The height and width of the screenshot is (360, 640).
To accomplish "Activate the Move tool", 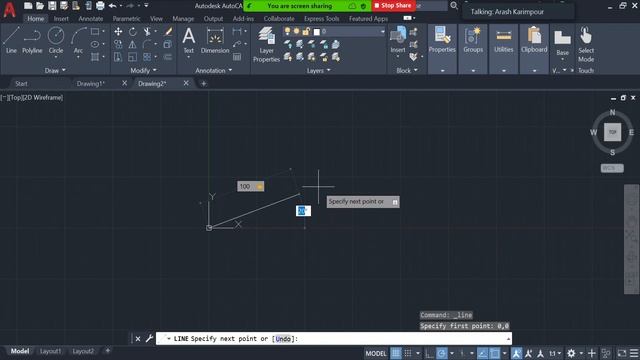I will (118, 31).
